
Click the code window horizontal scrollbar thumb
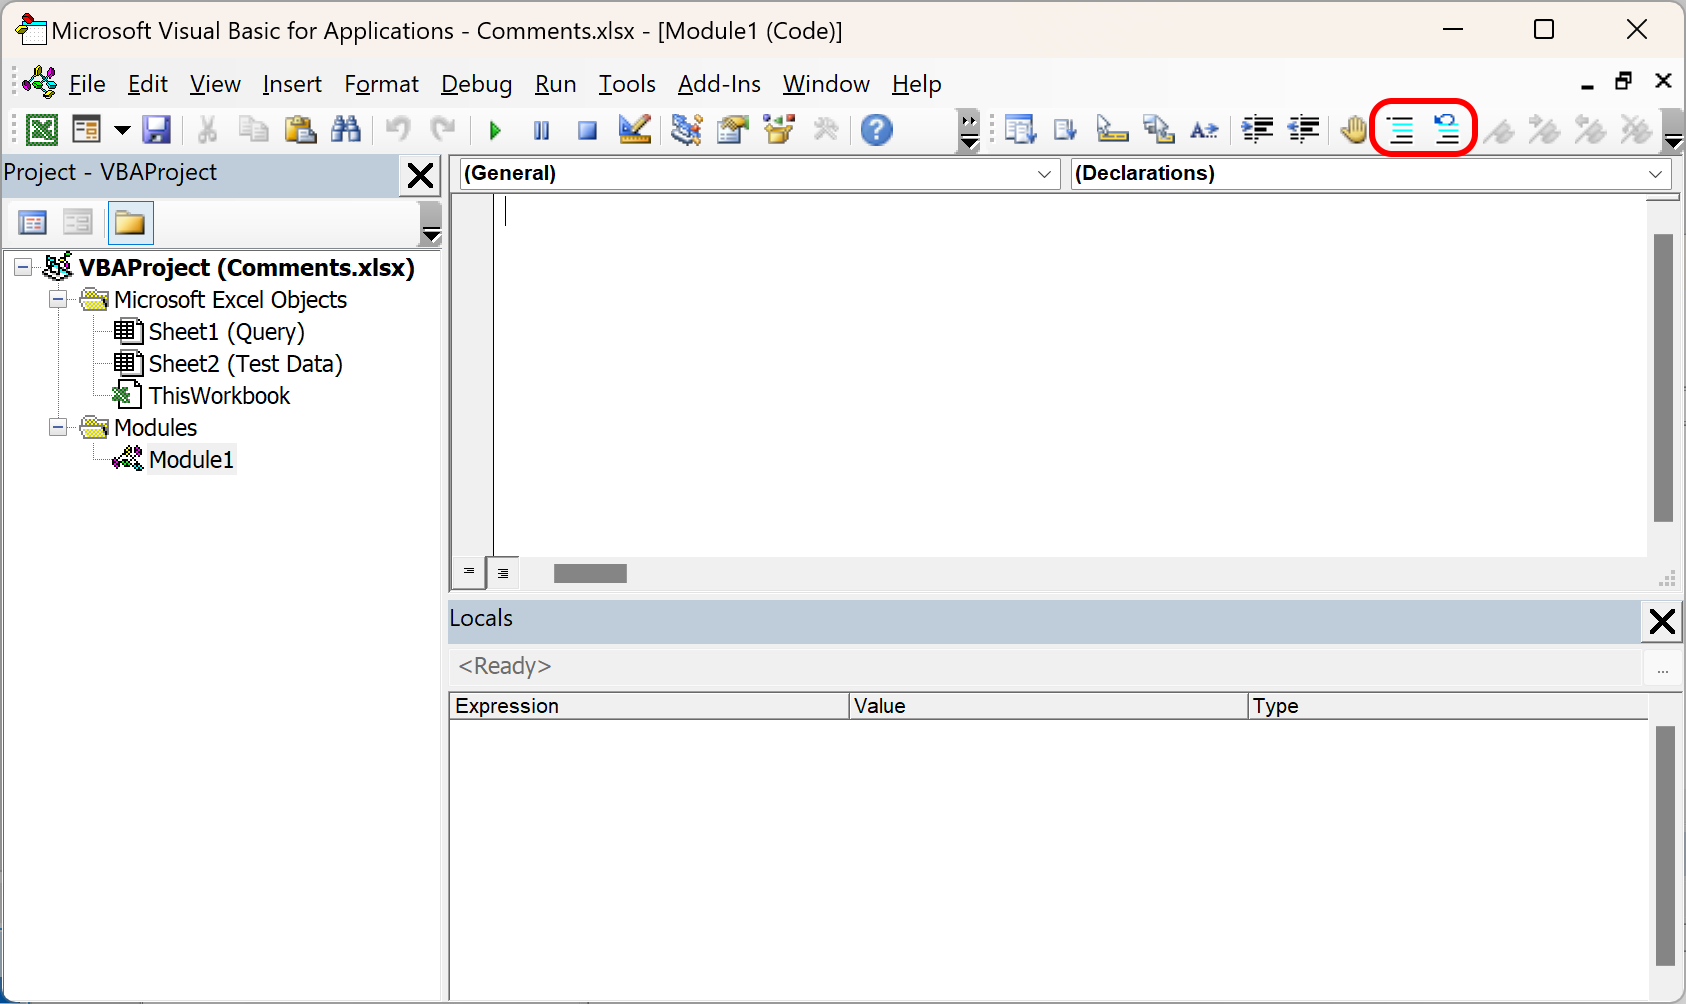(590, 573)
